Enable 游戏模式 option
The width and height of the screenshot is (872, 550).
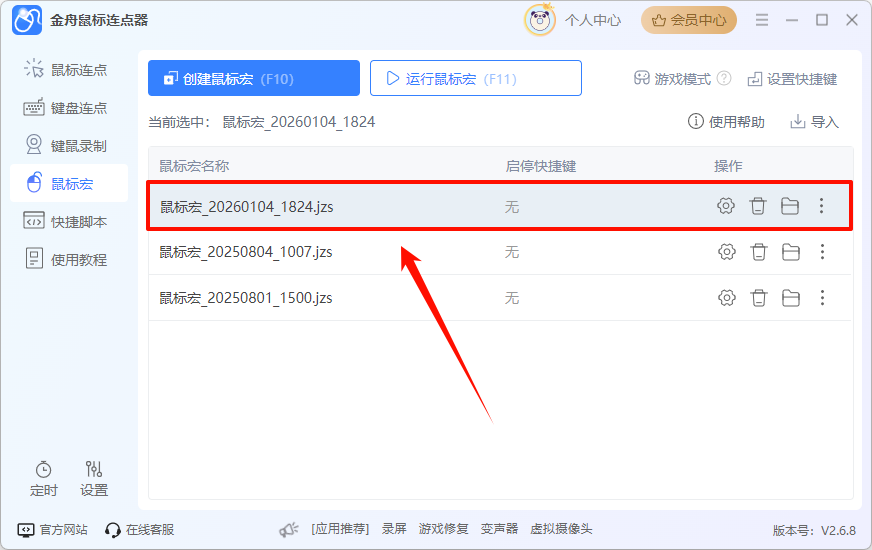672,79
